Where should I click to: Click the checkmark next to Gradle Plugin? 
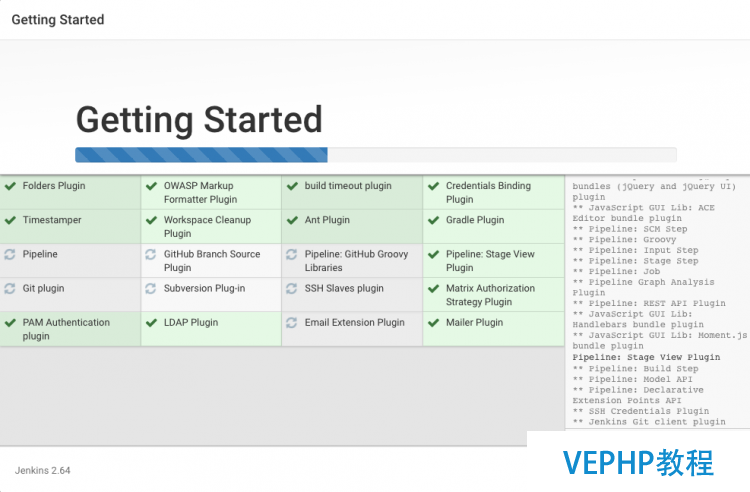[433, 220]
